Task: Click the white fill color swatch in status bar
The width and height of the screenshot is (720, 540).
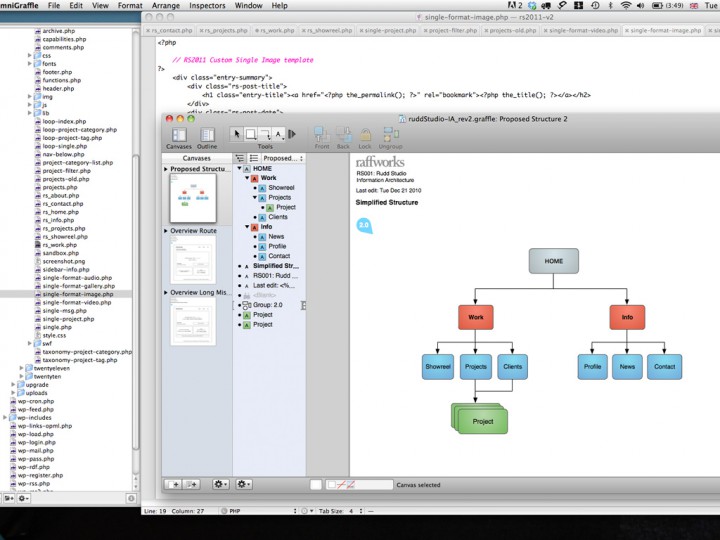Action: [x=316, y=484]
